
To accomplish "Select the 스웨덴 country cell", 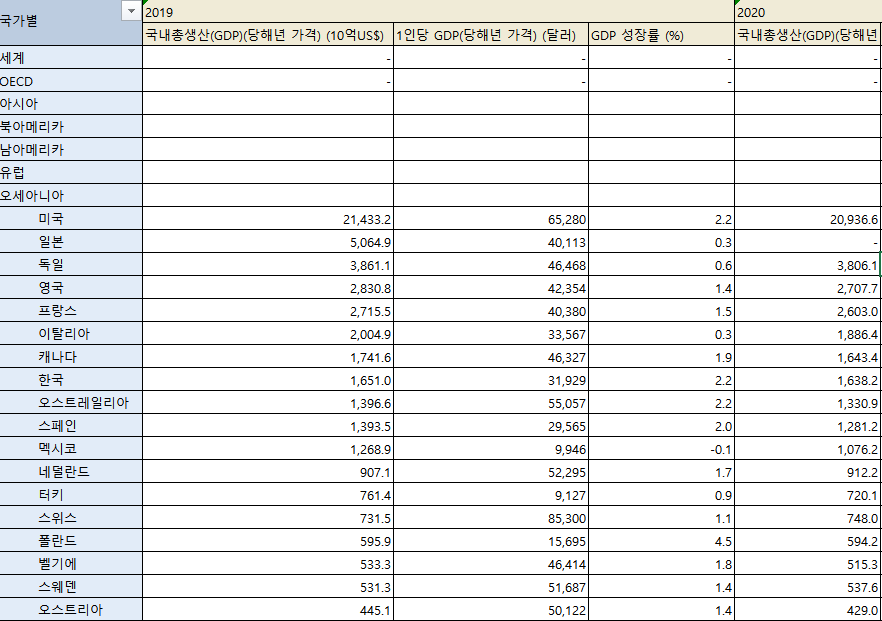I will pyautogui.click(x=71, y=587).
